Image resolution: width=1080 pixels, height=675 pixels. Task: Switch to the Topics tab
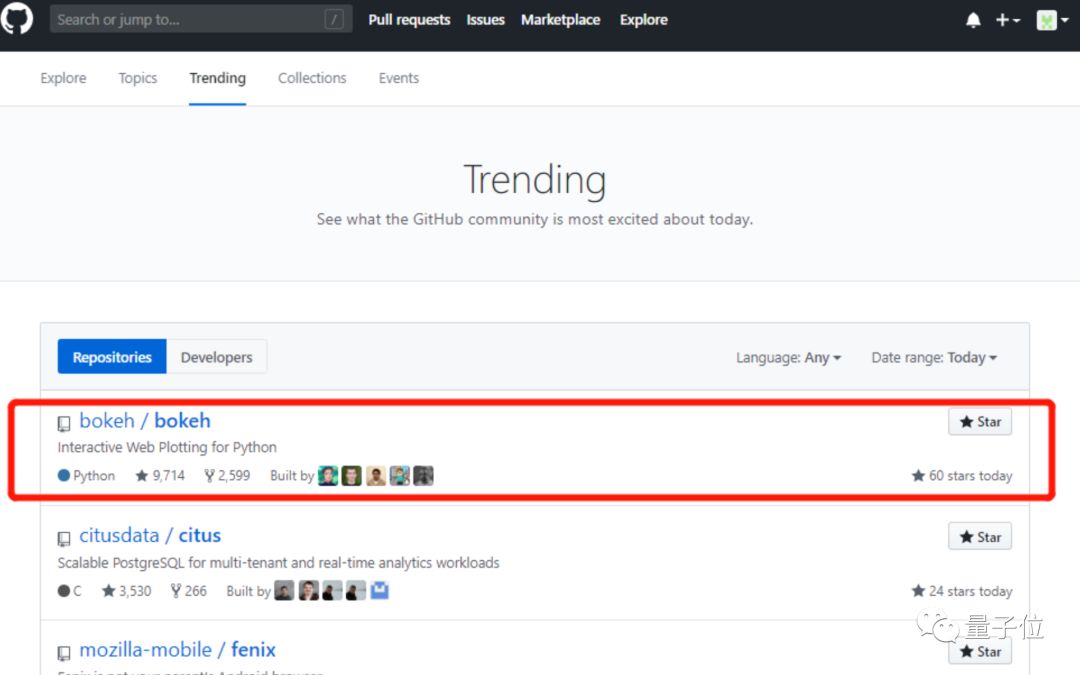(138, 78)
